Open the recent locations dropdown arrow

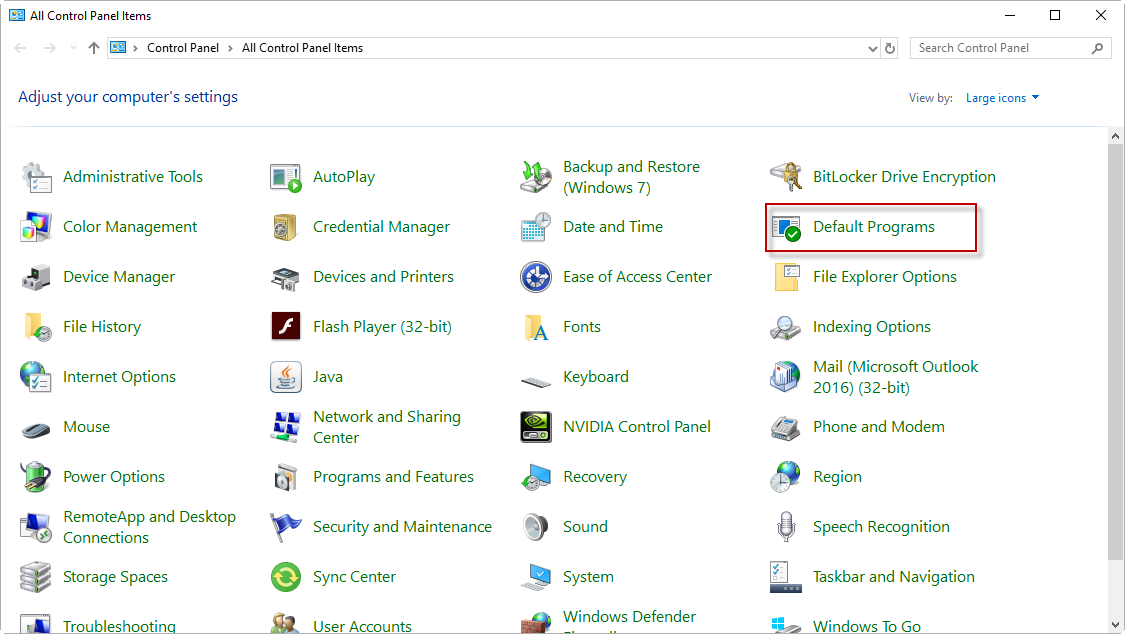coord(73,48)
